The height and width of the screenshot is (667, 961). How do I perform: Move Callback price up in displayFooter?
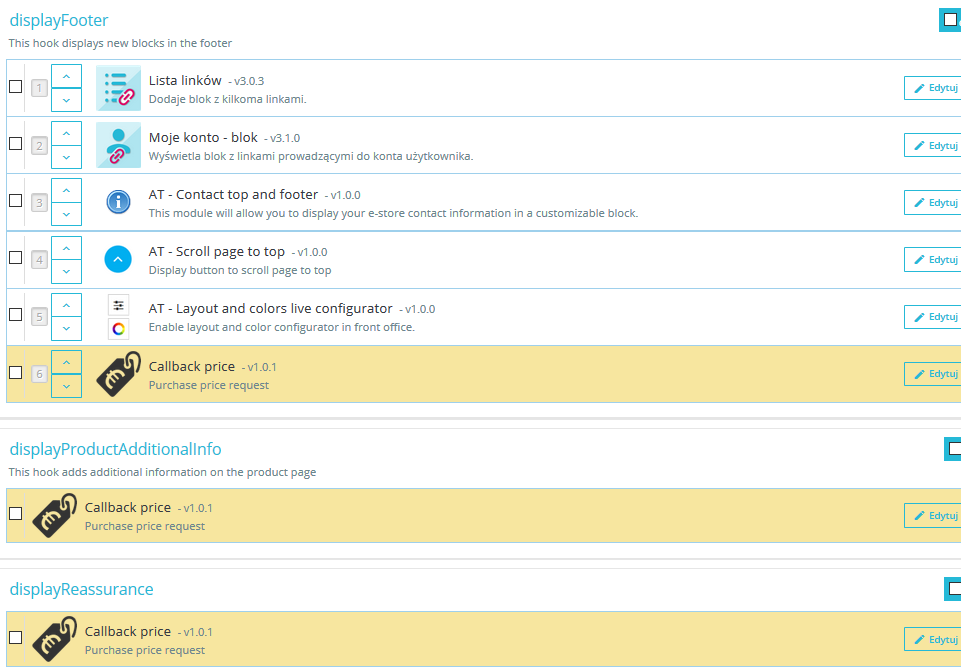tap(66, 362)
